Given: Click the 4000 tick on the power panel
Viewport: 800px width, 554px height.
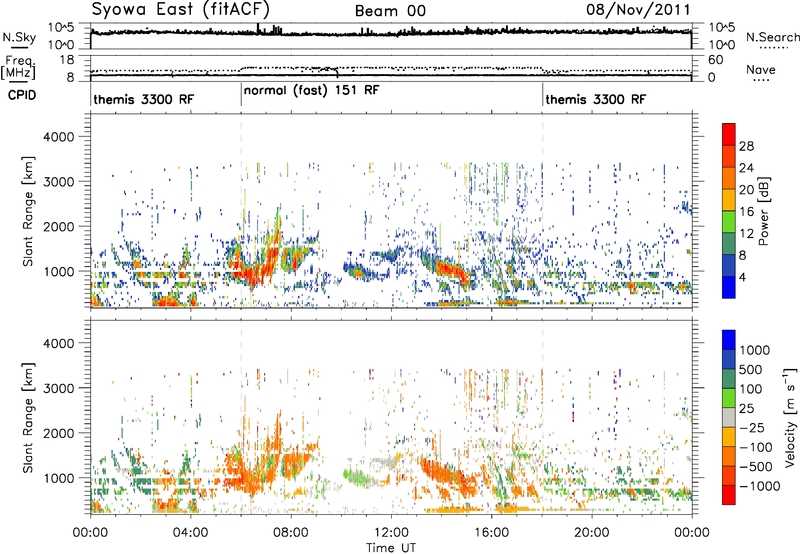Looking at the screenshot, I should point(58,137).
